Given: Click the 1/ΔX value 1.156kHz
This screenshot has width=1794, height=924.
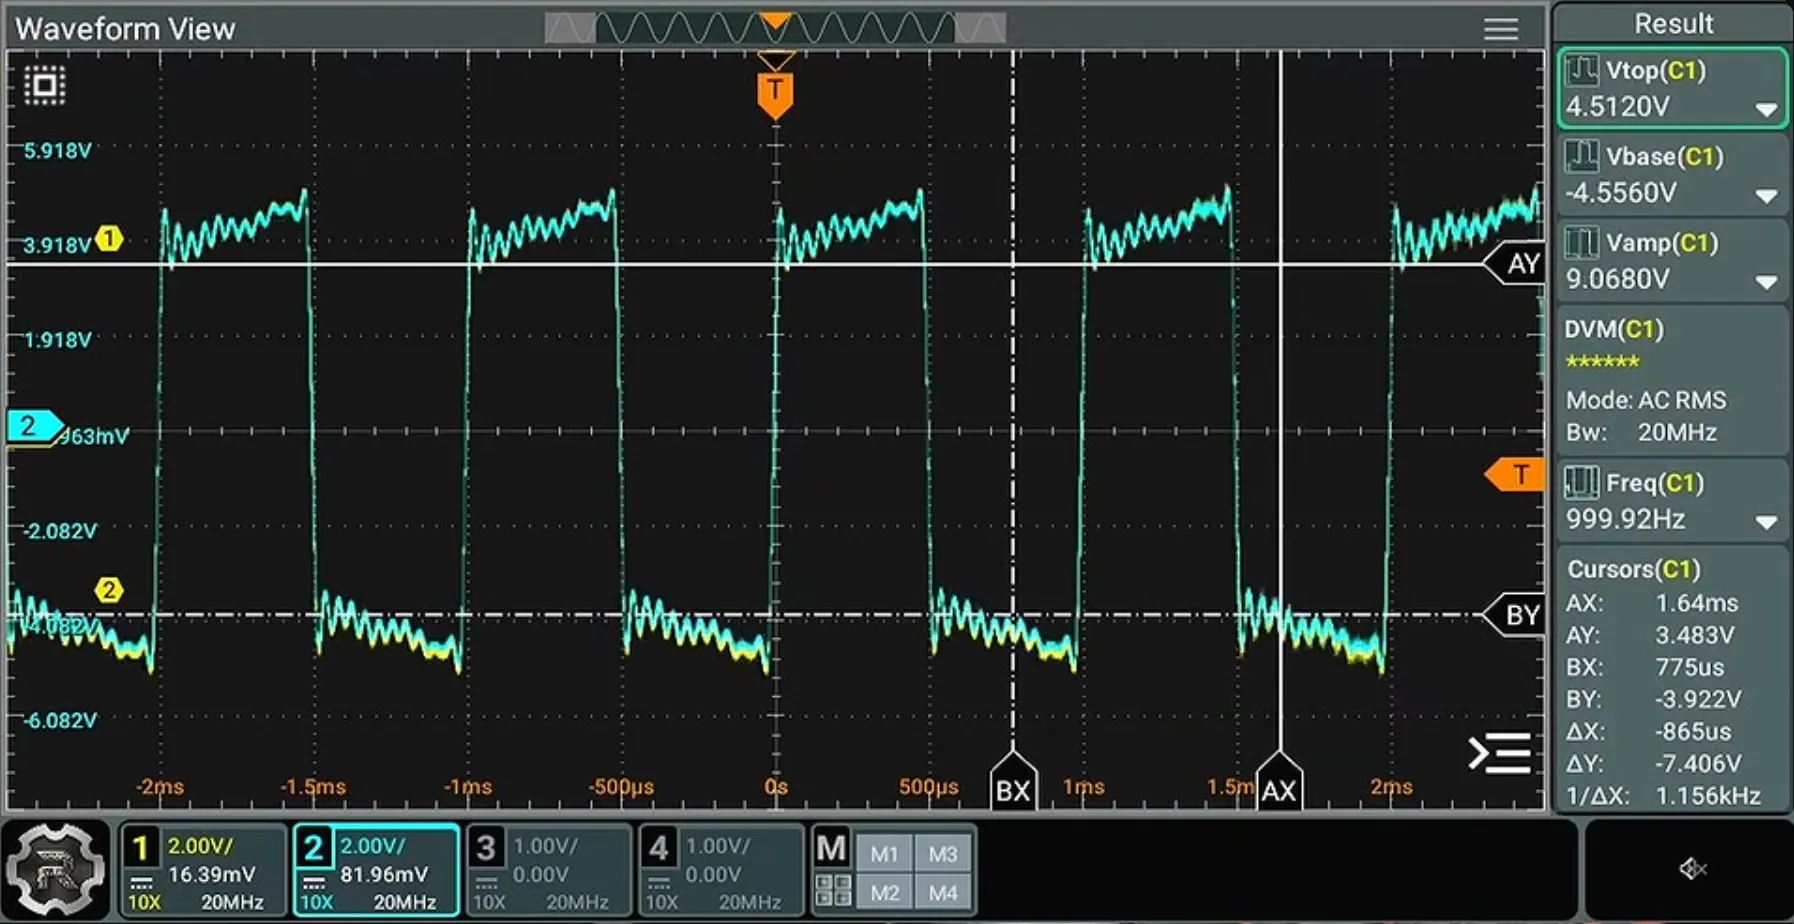Looking at the screenshot, I should 1708,796.
